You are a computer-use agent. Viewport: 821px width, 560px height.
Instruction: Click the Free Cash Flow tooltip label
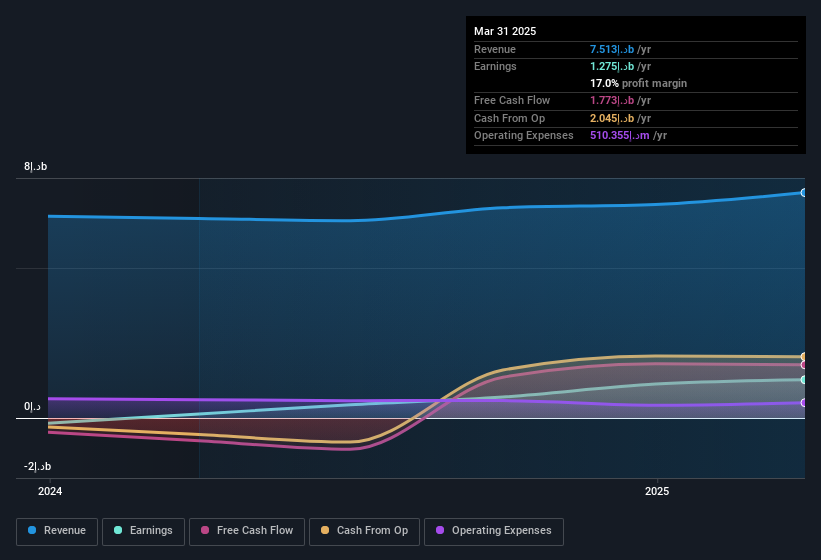click(x=512, y=100)
